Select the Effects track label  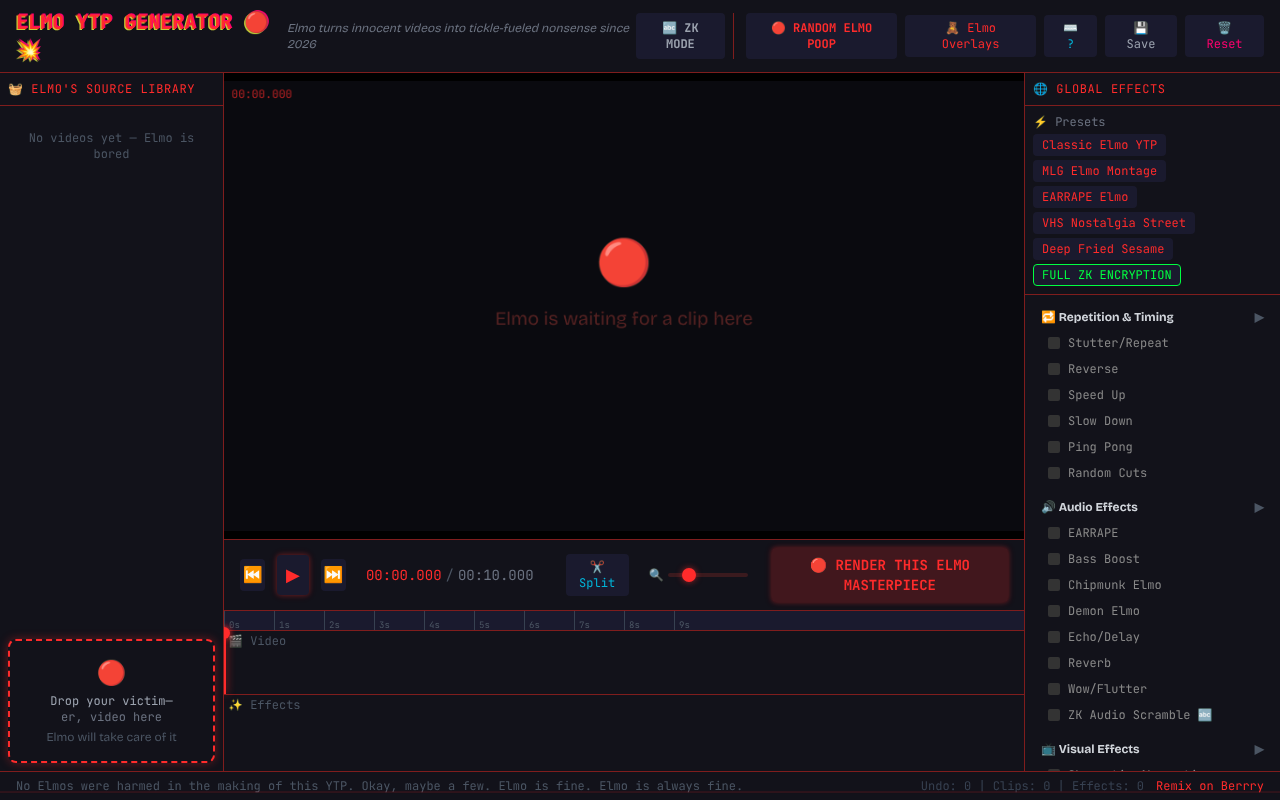coord(265,705)
